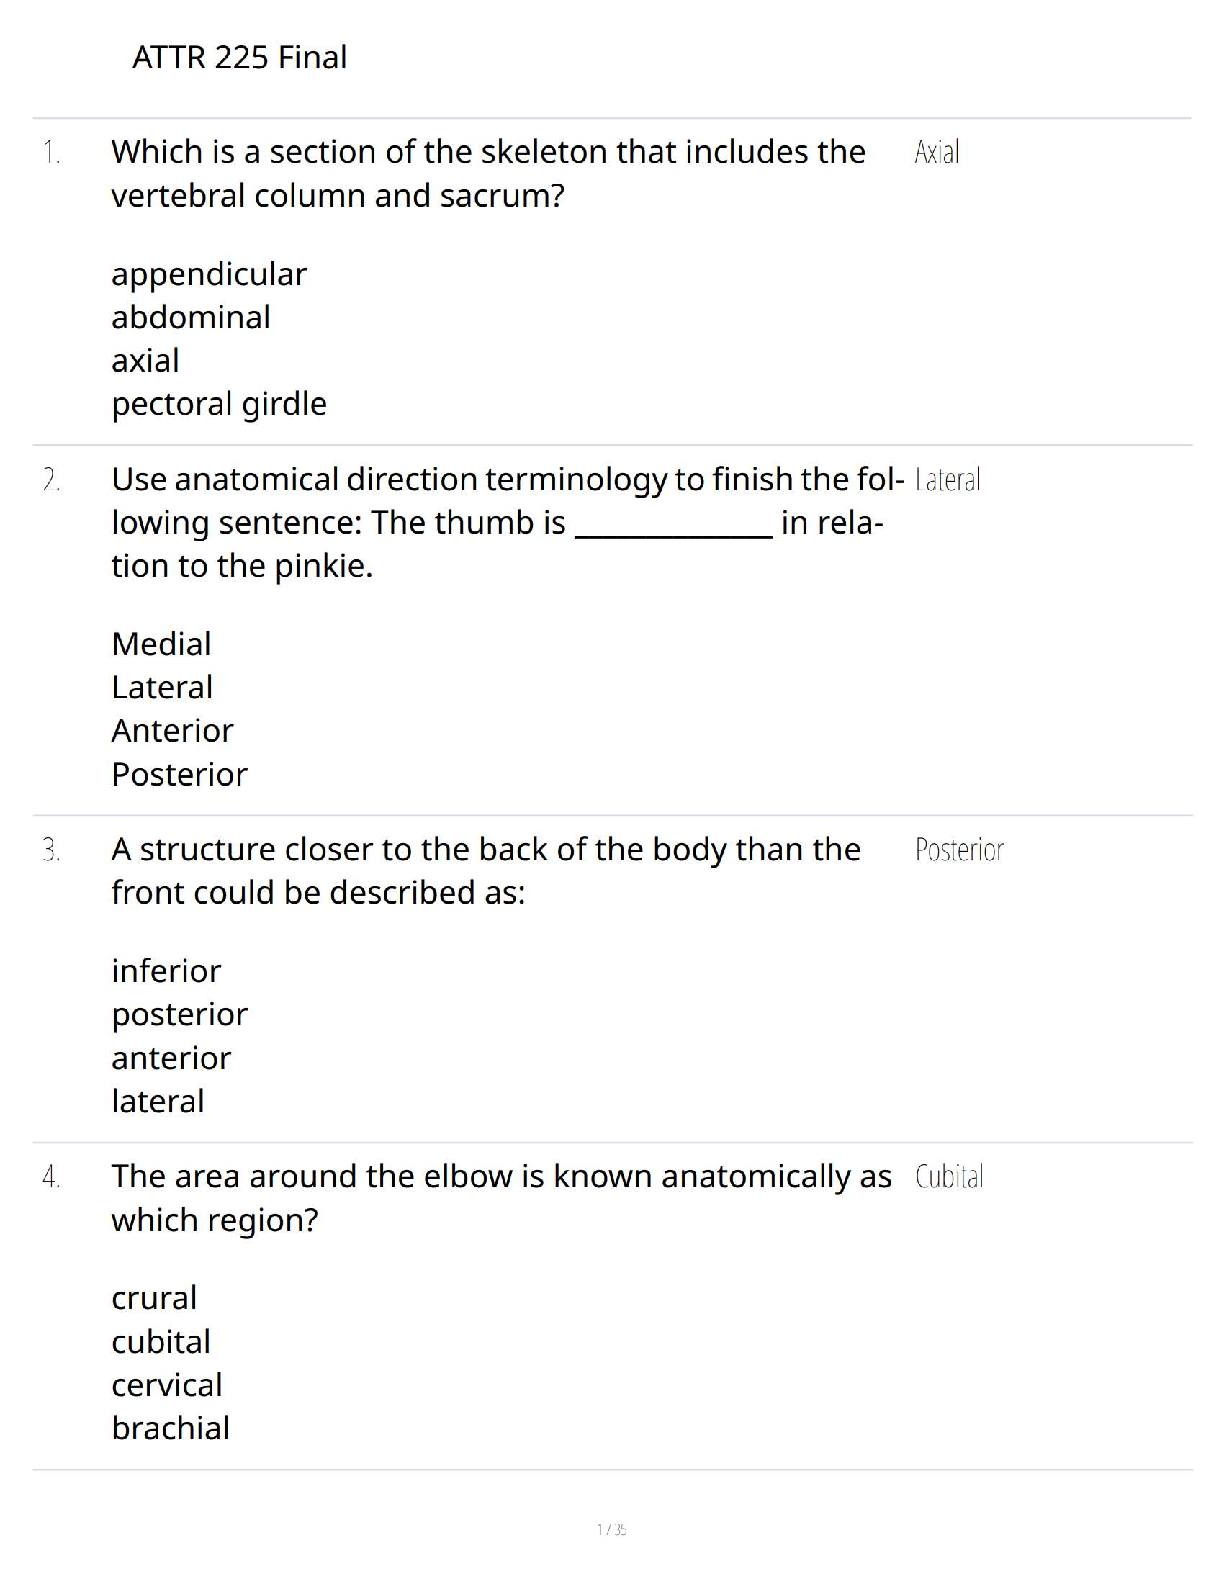Select the lowercase 'posterior' option in question 3
The width and height of the screenshot is (1224, 1584).
pyautogui.click(x=179, y=1014)
